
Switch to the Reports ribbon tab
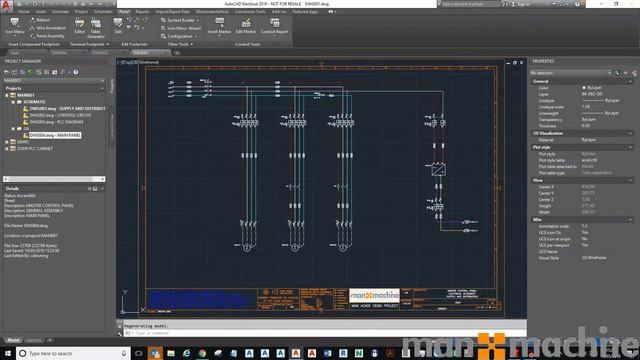[142, 12]
